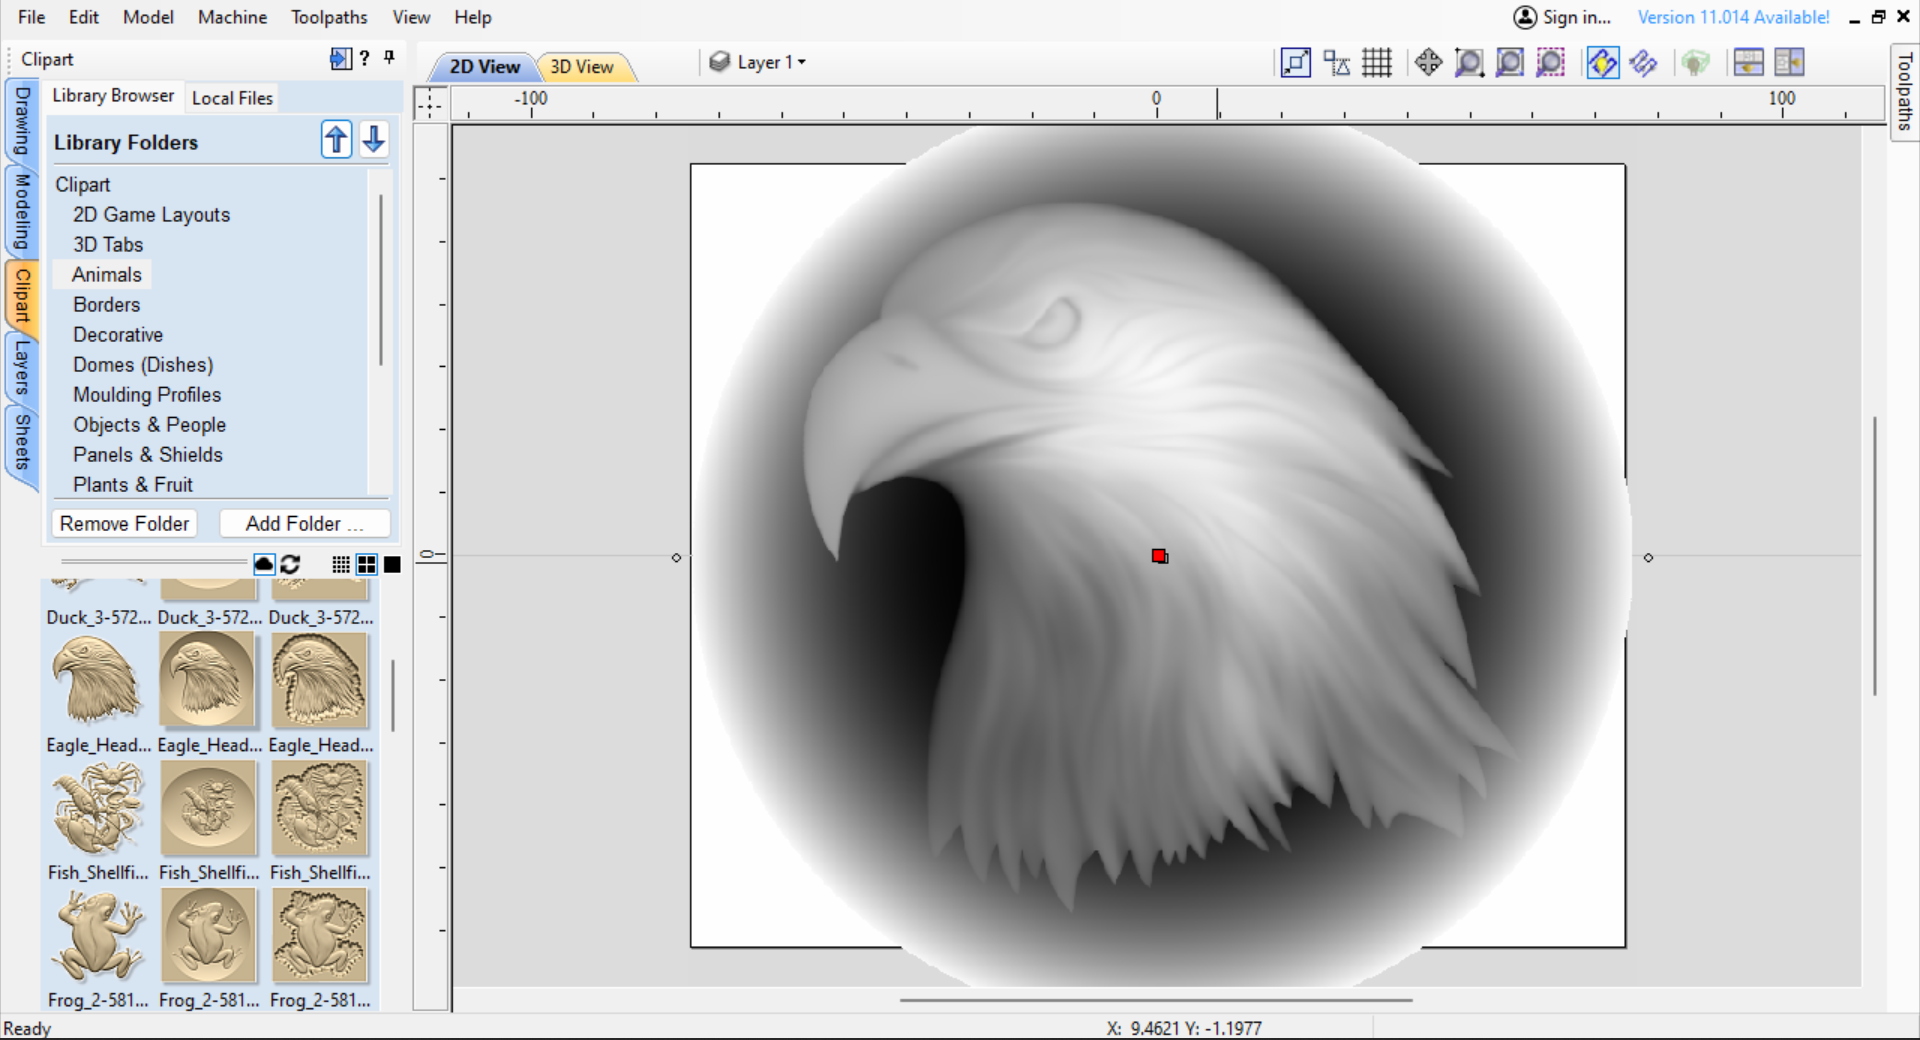Select the Zoom Box tool

pyautogui.click(x=1468, y=62)
